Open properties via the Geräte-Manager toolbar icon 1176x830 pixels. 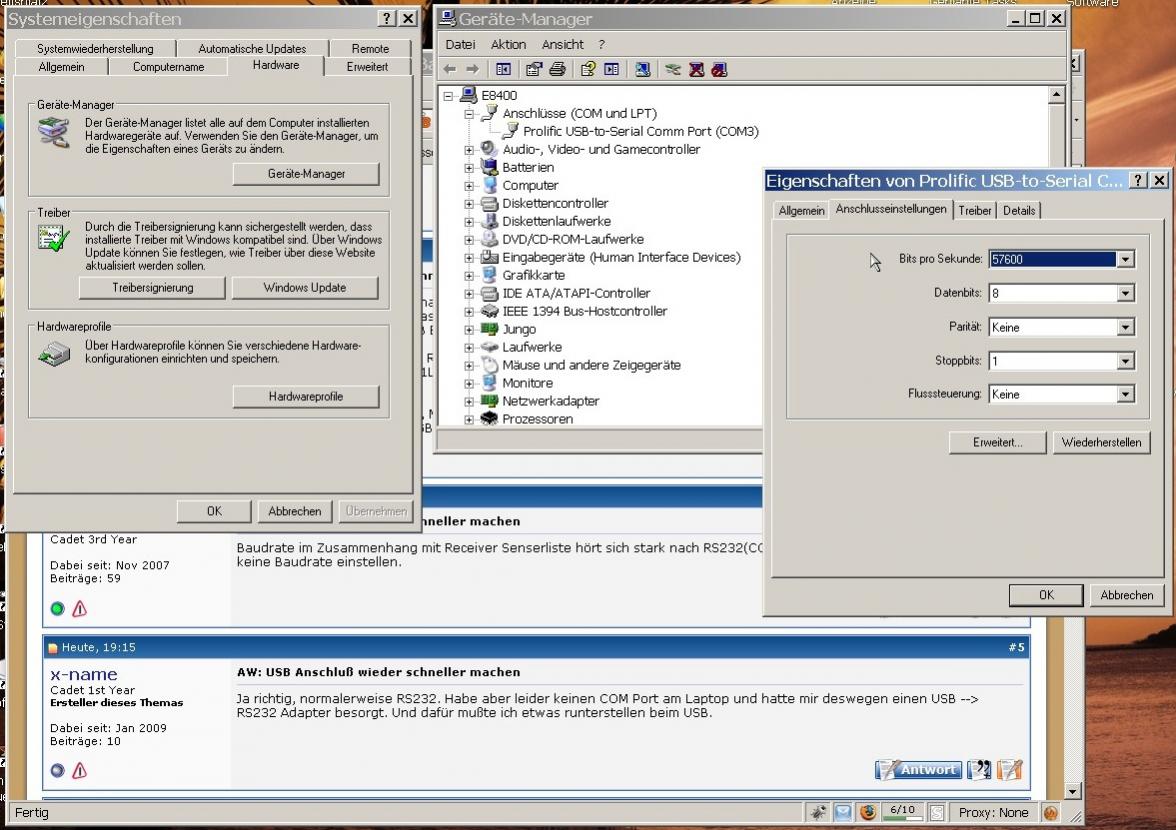pos(534,70)
